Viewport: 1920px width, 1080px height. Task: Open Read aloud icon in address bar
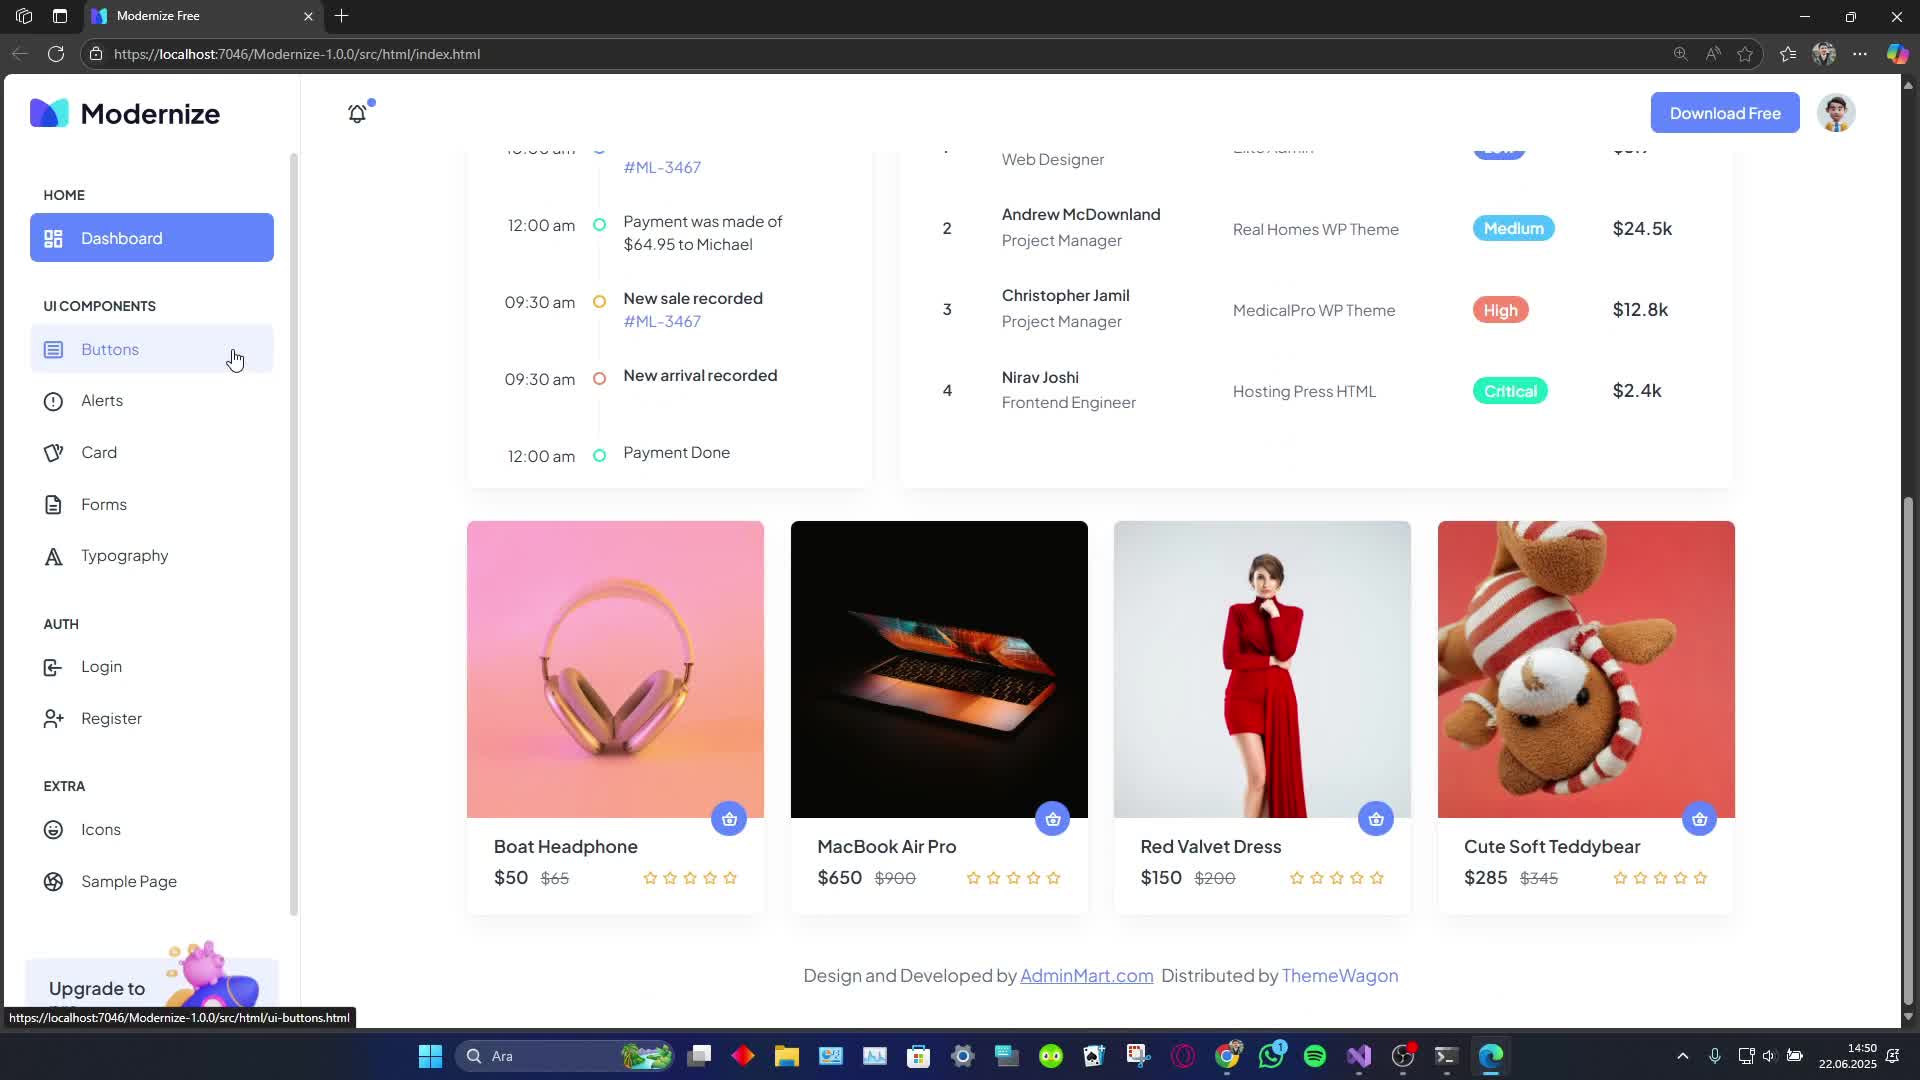(1713, 54)
